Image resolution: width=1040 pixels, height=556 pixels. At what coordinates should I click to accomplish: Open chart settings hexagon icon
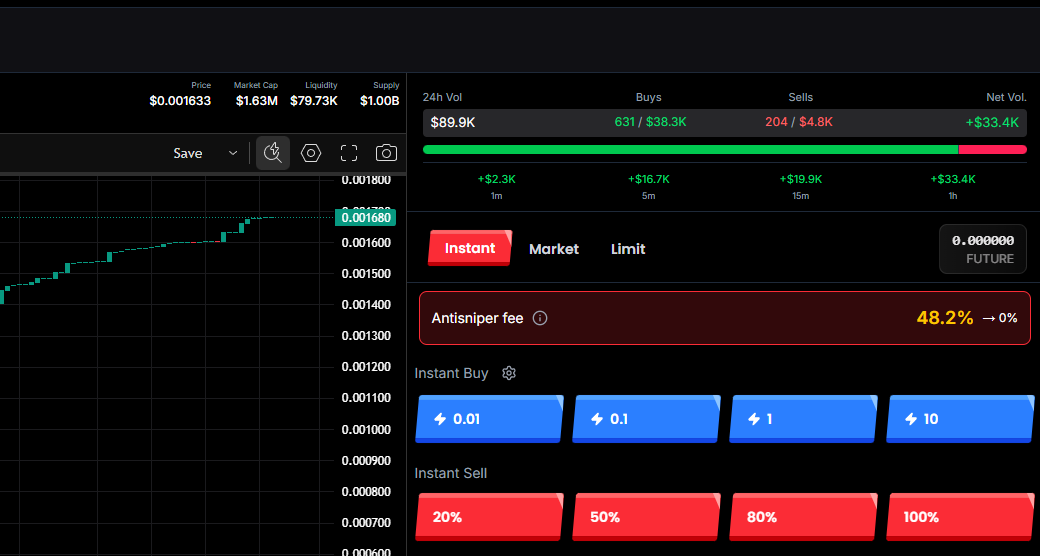pos(310,153)
